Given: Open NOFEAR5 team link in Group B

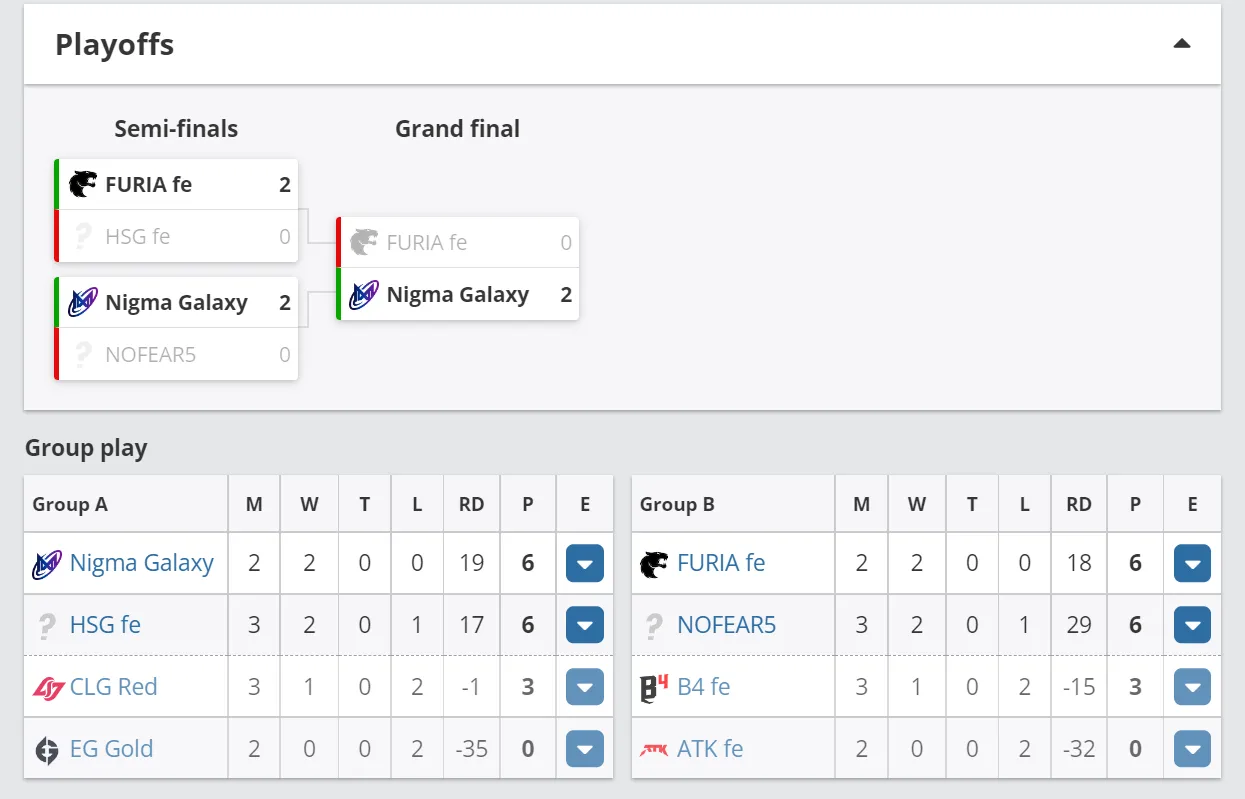Looking at the screenshot, I should (x=727, y=625).
